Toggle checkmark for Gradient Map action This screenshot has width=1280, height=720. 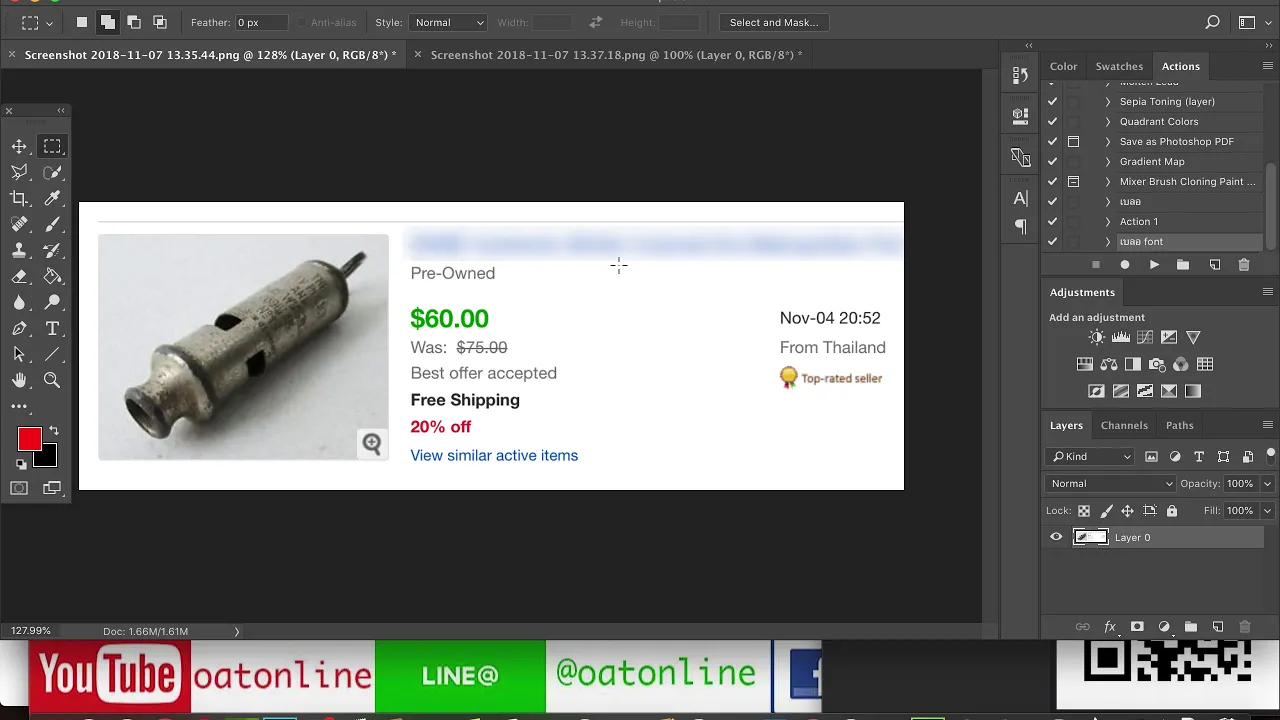(1052, 162)
